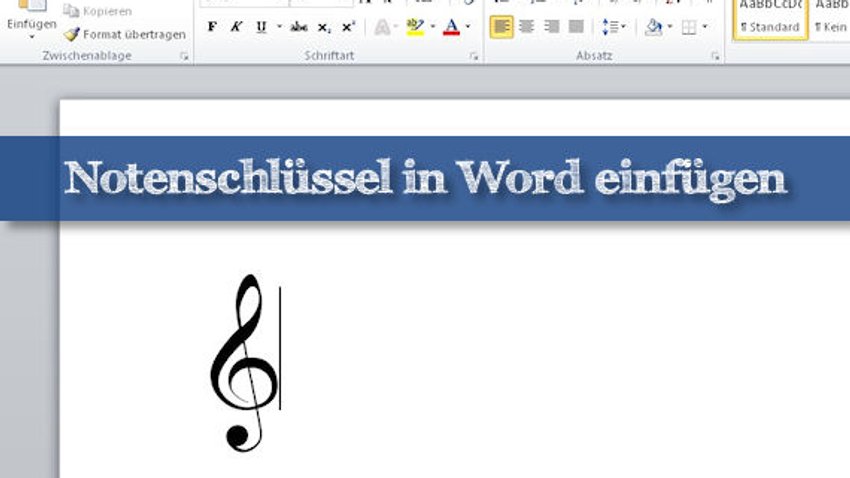Apply strikethrough formatting (abc)
This screenshot has width=850, height=478.
(x=299, y=27)
